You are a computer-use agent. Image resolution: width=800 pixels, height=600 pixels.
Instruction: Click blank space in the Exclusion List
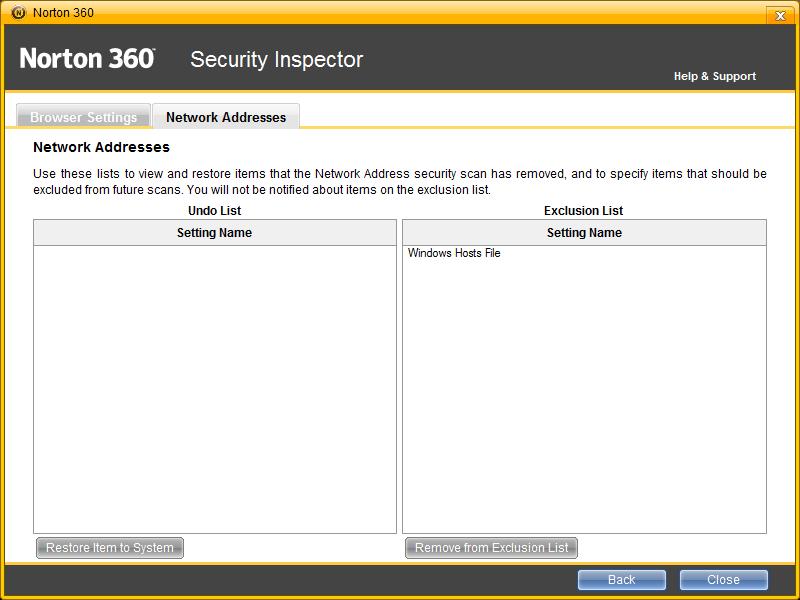pyautogui.click(x=584, y=400)
